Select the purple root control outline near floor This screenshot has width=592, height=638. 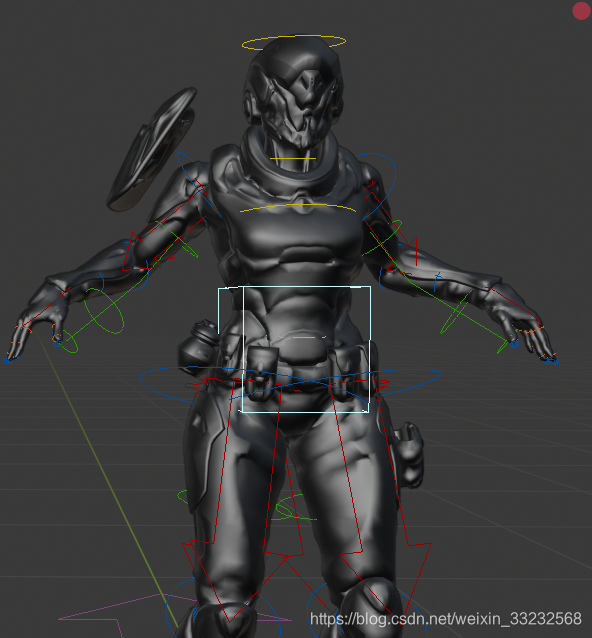tap(175, 616)
